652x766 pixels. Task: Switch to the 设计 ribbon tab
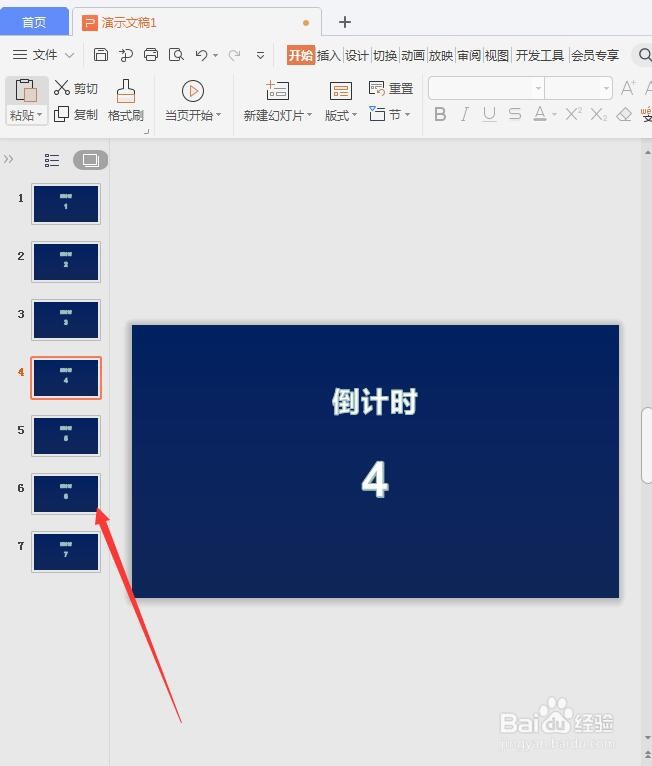pos(357,56)
